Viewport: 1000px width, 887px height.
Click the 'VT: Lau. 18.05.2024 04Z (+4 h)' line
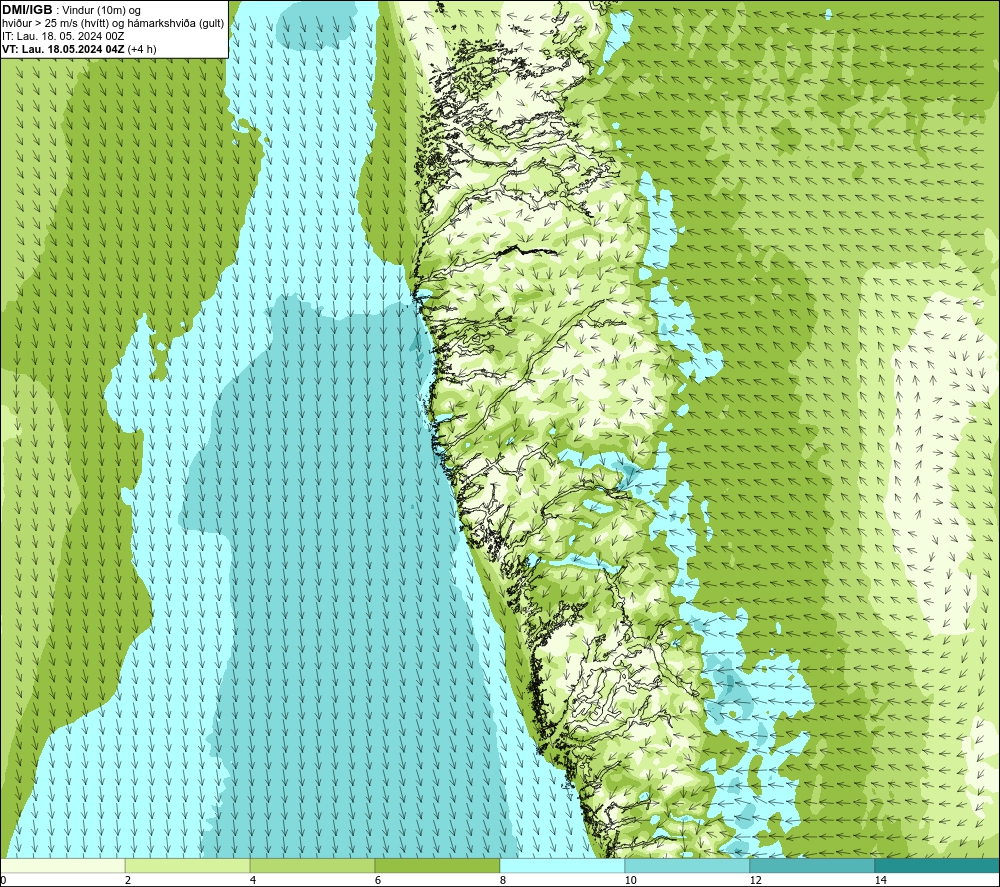coord(79,49)
